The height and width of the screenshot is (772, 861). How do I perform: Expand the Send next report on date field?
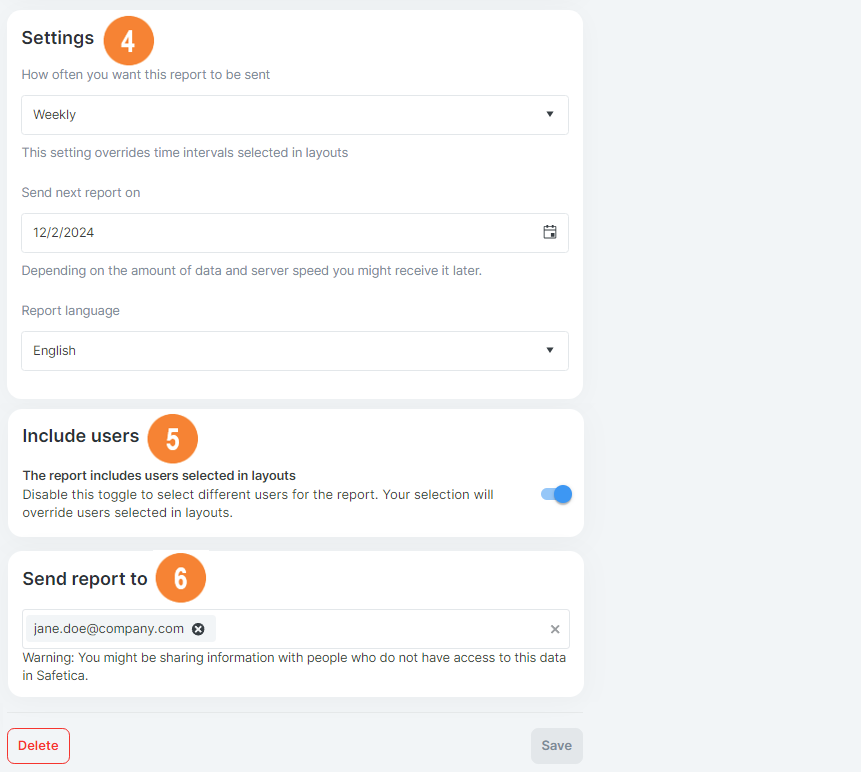(295, 231)
